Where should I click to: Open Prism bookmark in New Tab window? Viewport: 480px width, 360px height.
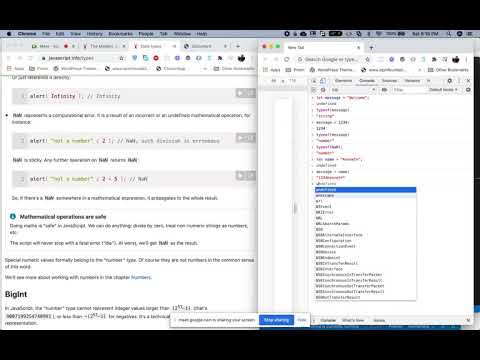pos(296,70)
